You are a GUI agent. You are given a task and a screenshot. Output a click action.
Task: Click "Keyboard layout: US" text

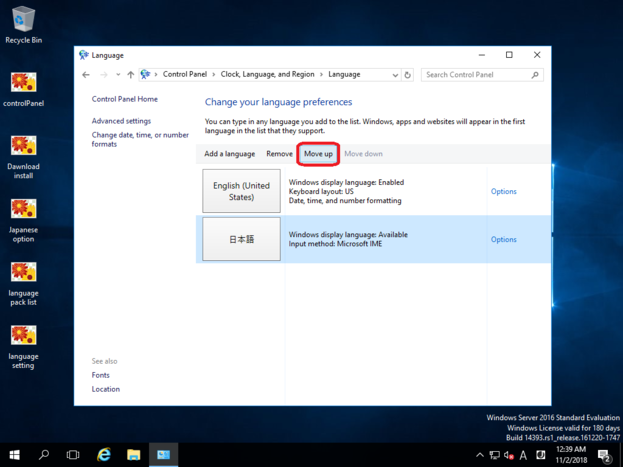321,192
